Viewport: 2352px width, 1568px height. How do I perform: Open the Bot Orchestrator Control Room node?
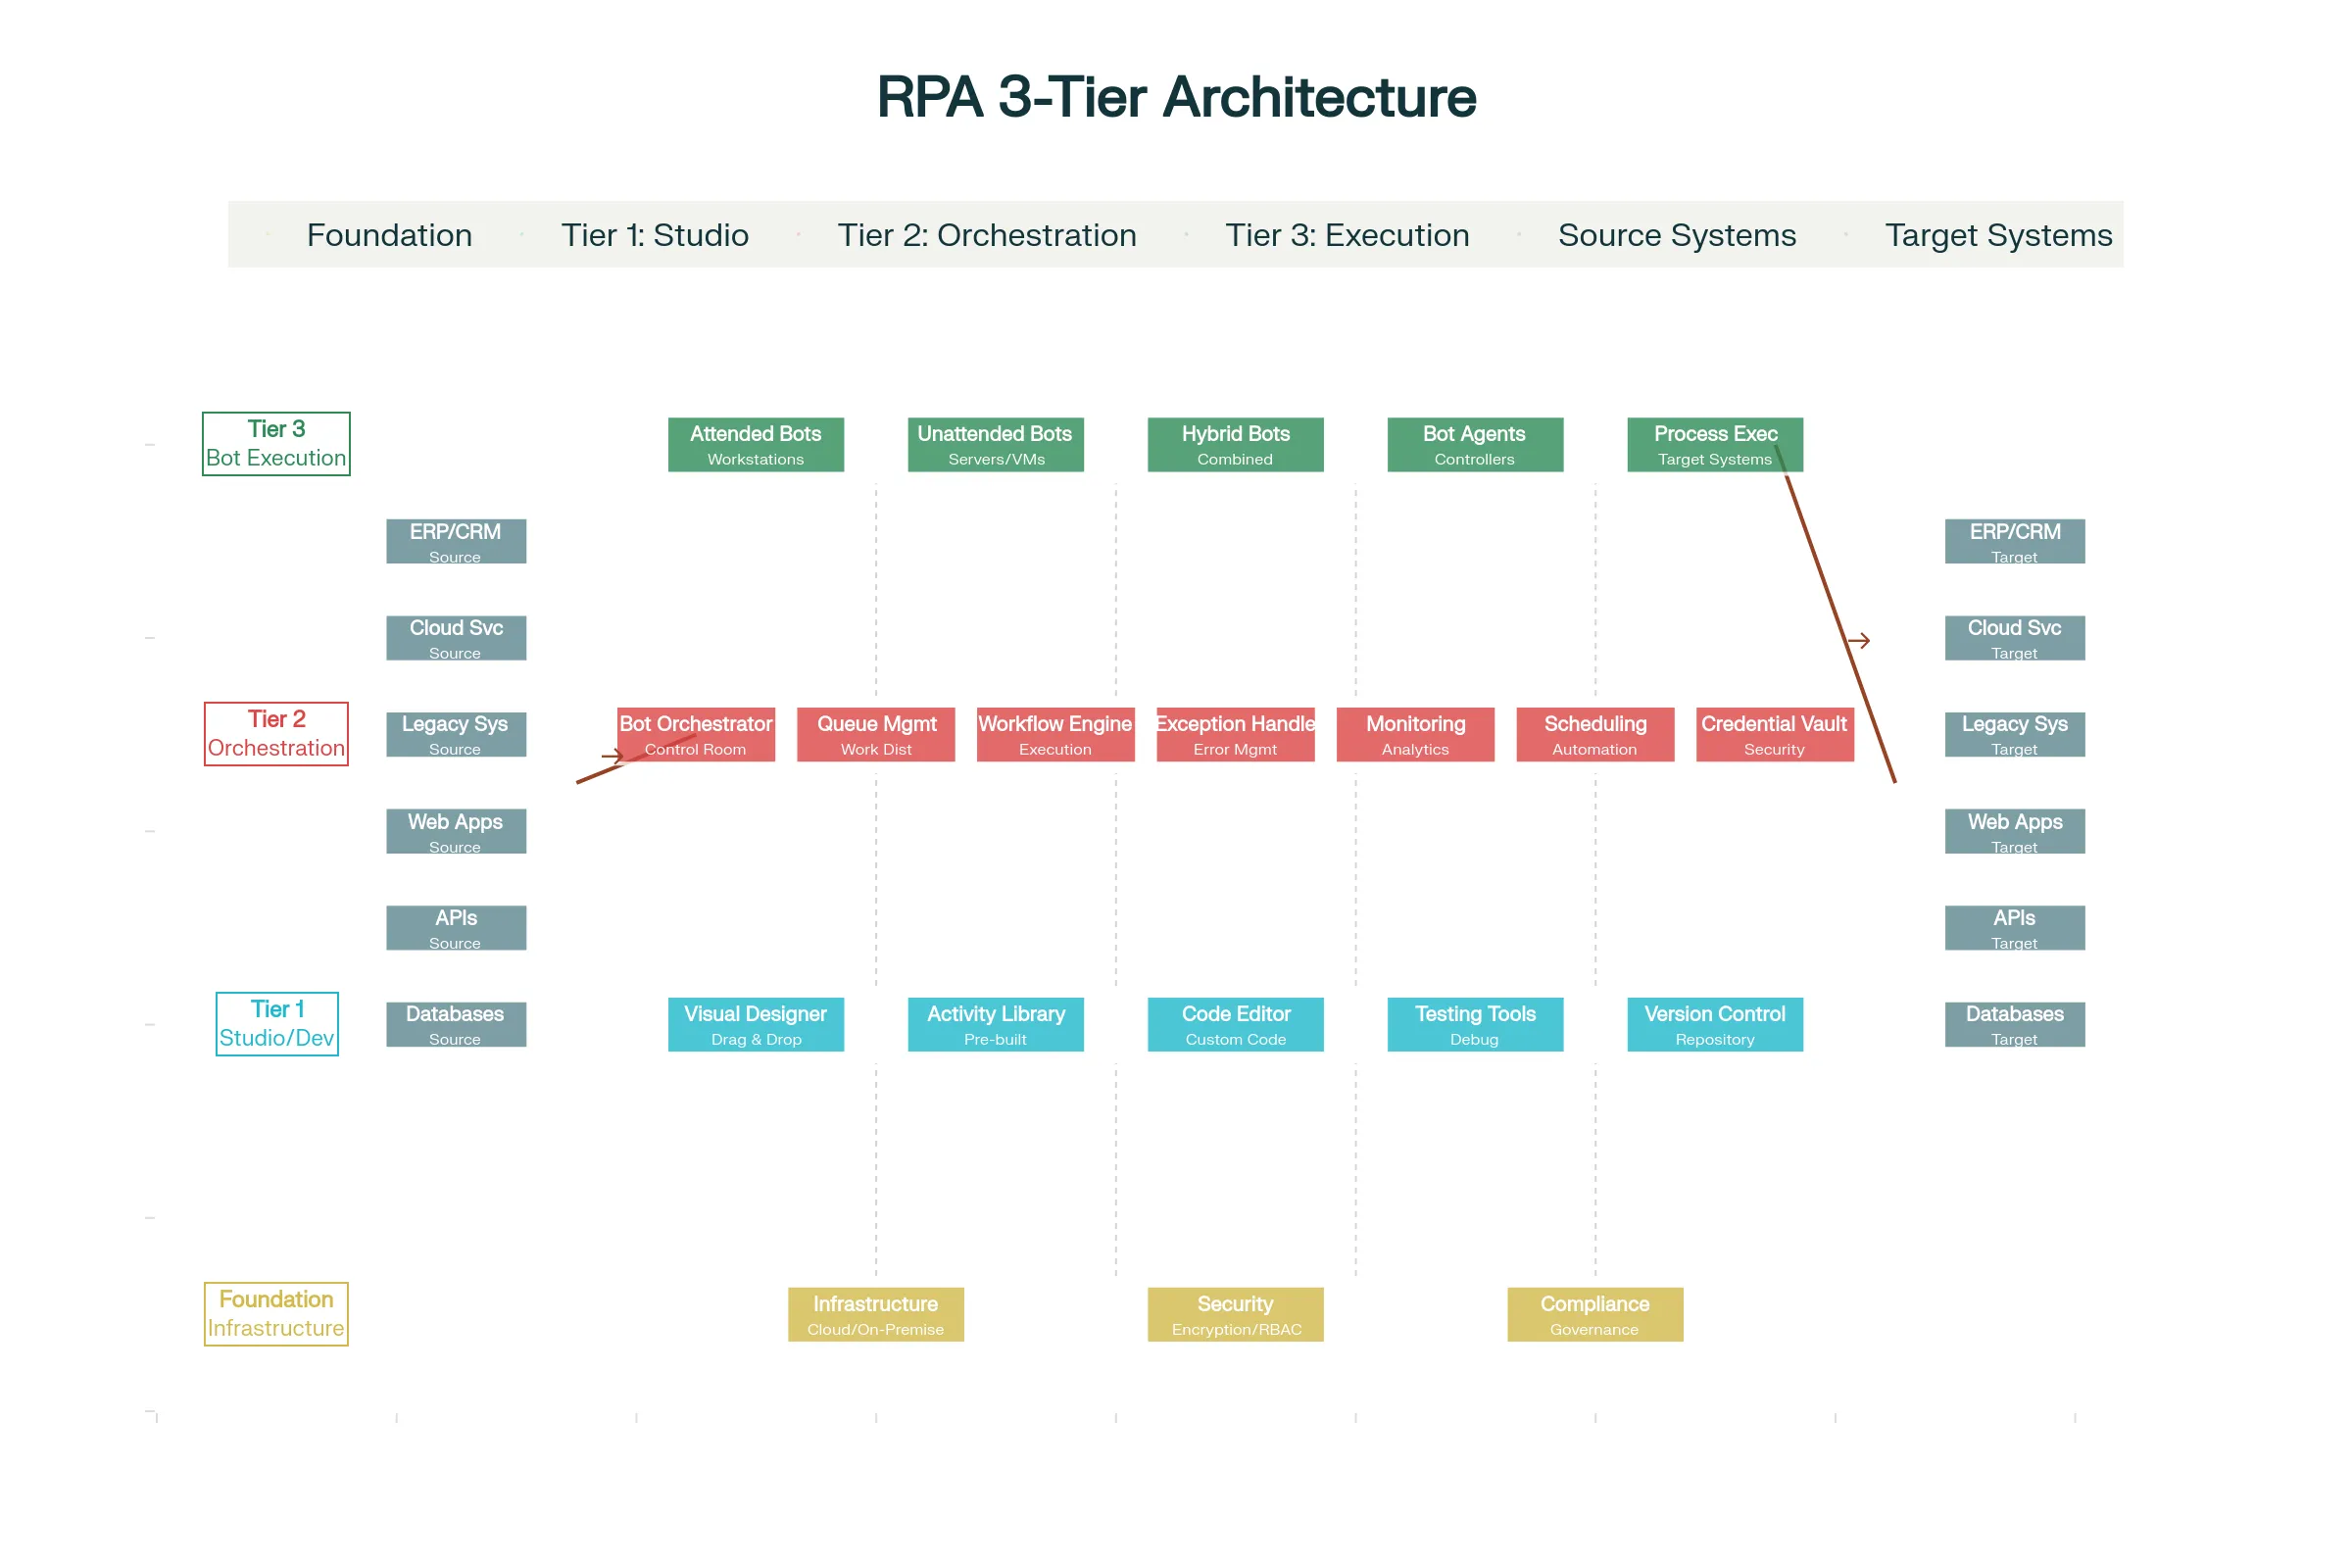point(696,733)
